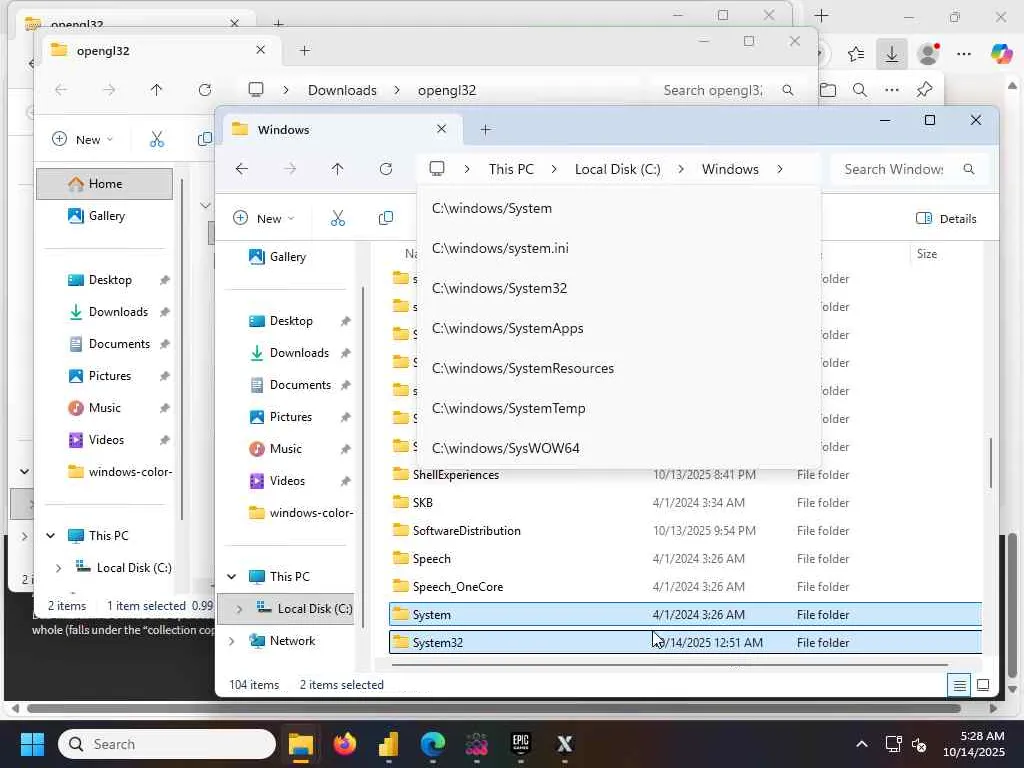This screenshot has width=1024, height=768.
Task: Toggle the Details pane button
Action: 946,219
